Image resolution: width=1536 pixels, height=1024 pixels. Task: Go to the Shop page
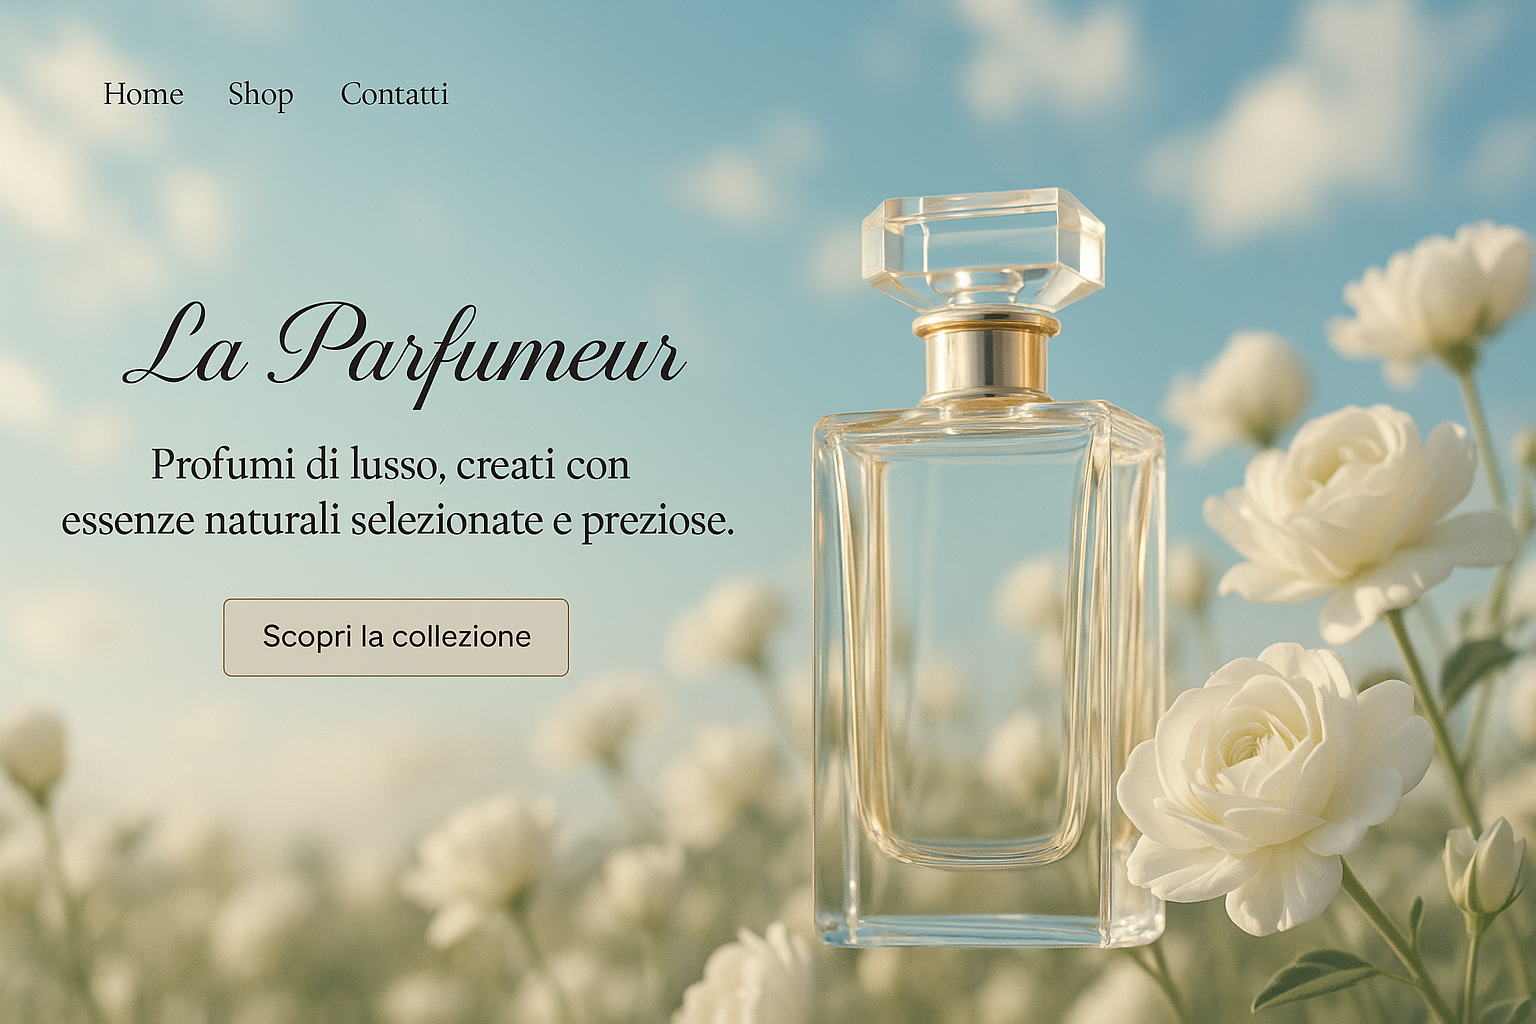260,95
